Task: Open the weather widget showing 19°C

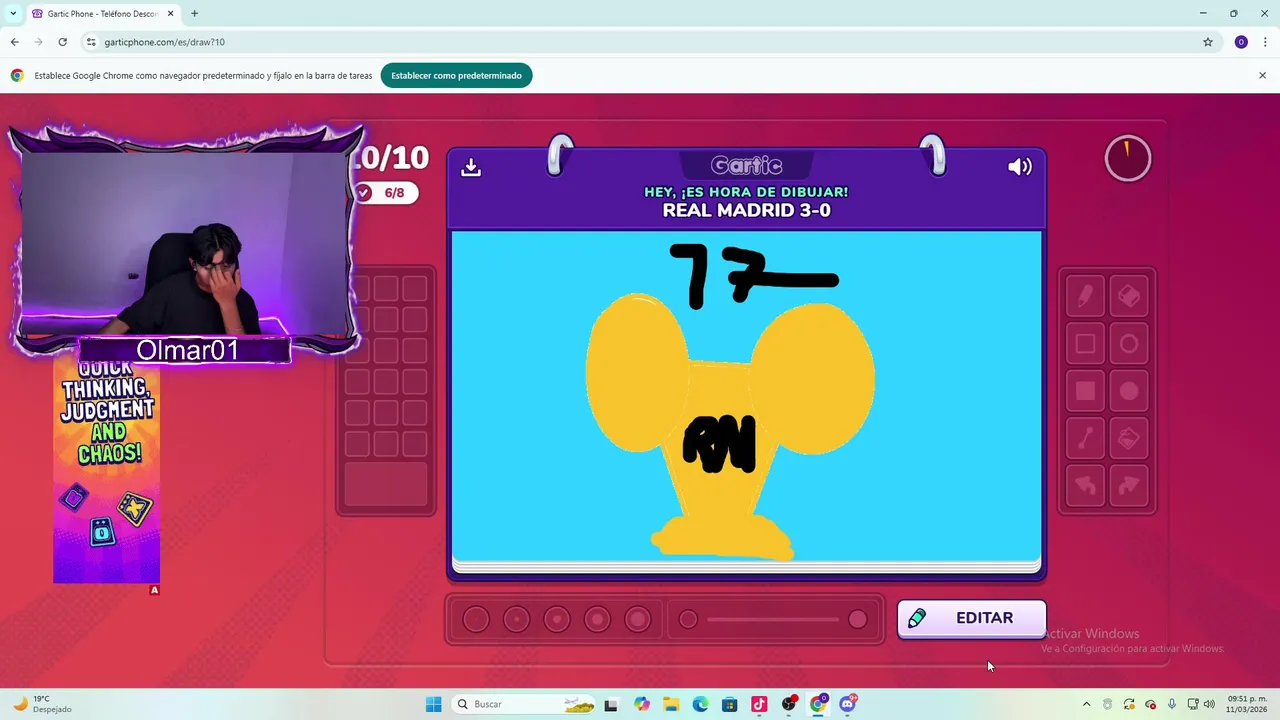Action: pyautogui.click(x=43, y=704)
